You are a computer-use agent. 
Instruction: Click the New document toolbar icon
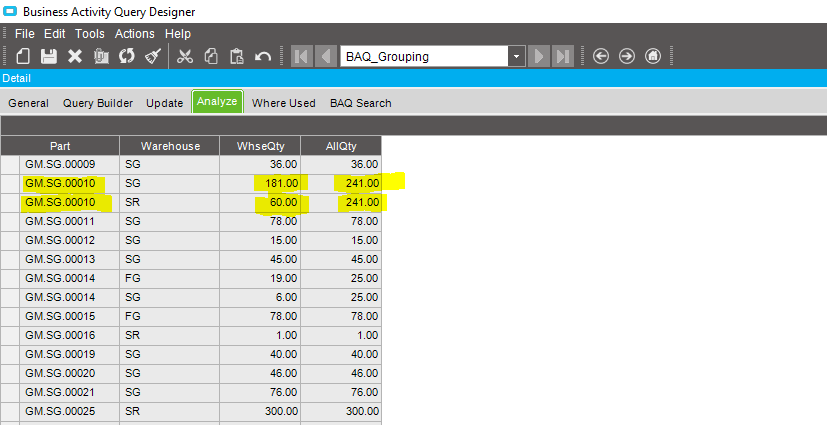pyautogui.click(x=23, y=56)
